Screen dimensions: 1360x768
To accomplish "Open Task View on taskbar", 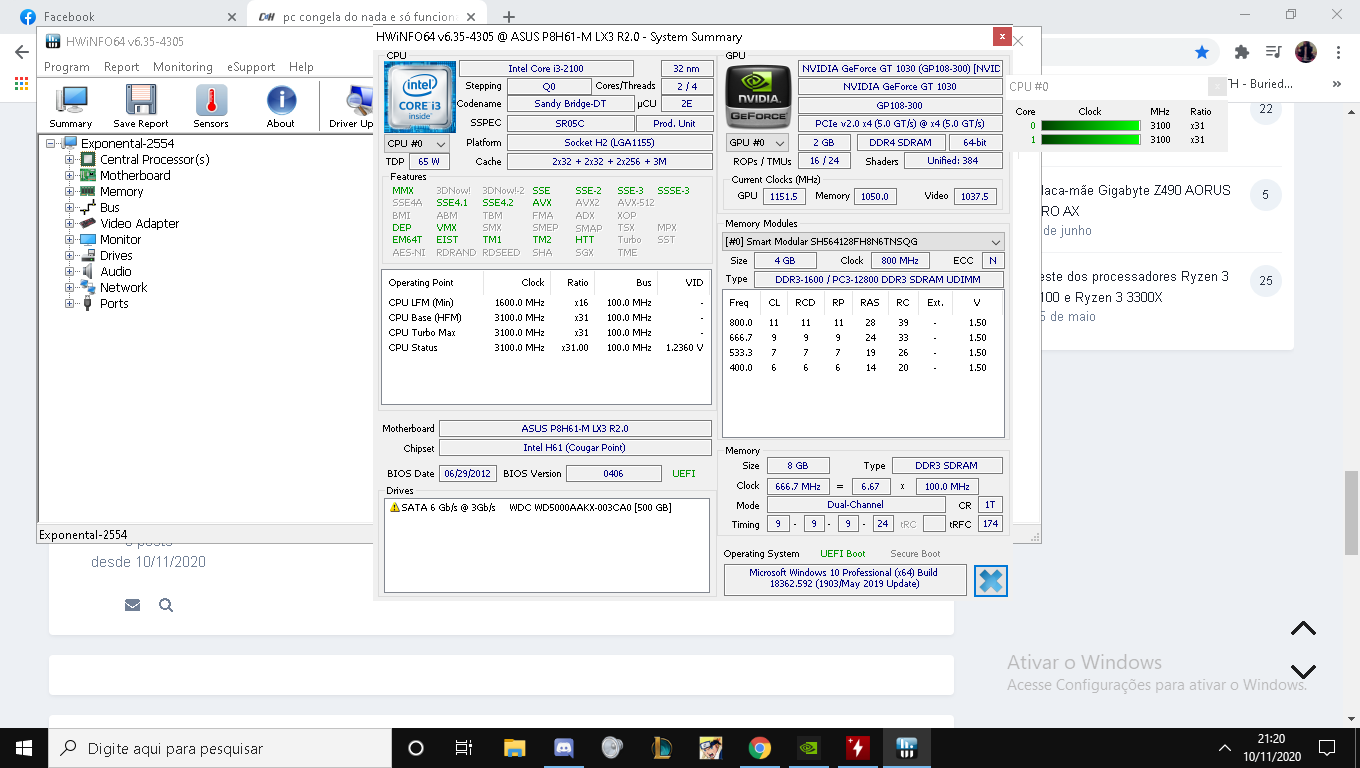I will coord(464,748).
